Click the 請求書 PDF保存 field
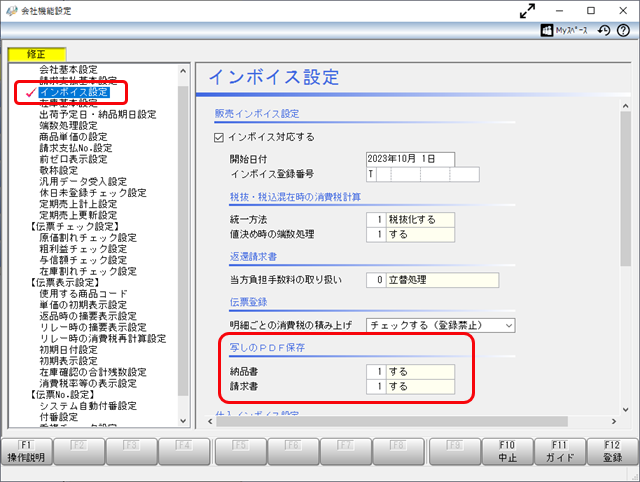Viewport: 640px width, 482px height. click(410, 386)
